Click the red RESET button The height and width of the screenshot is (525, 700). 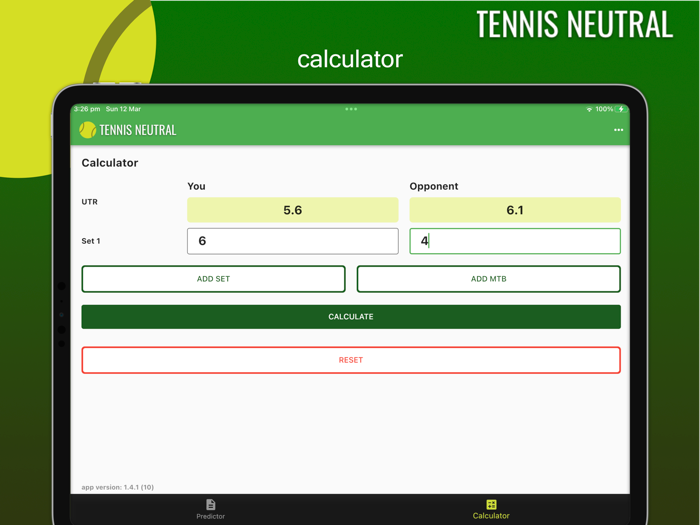coord(351,360)
